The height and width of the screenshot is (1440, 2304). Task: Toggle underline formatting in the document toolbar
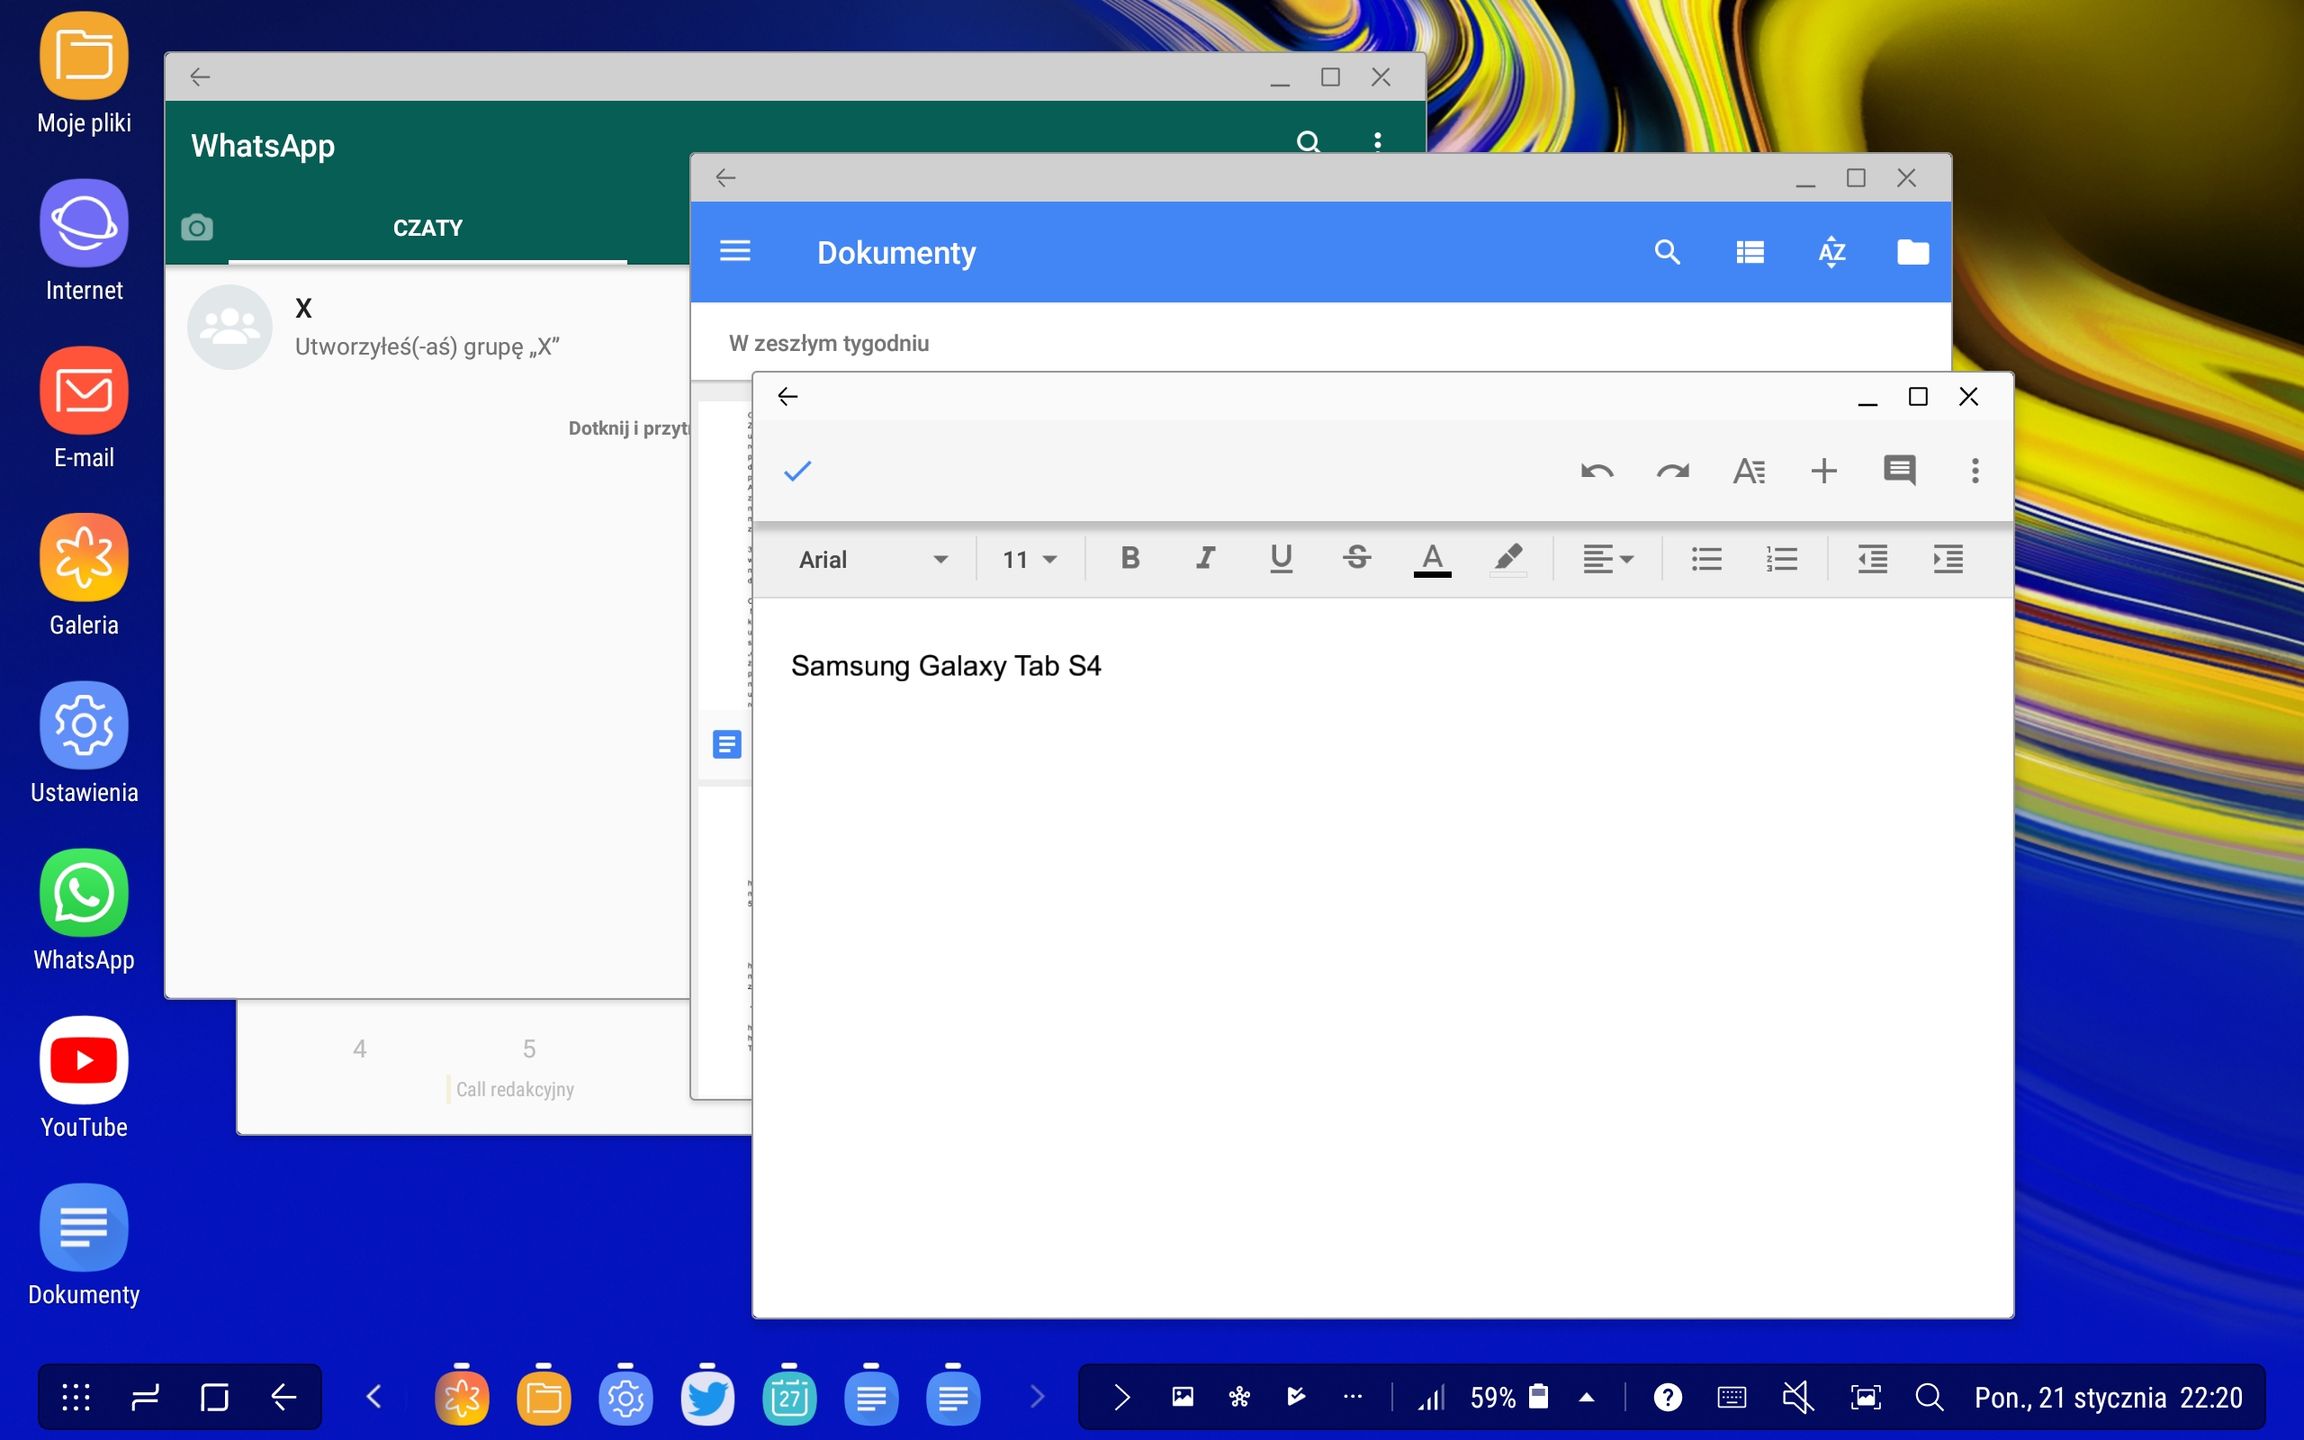1281,558
